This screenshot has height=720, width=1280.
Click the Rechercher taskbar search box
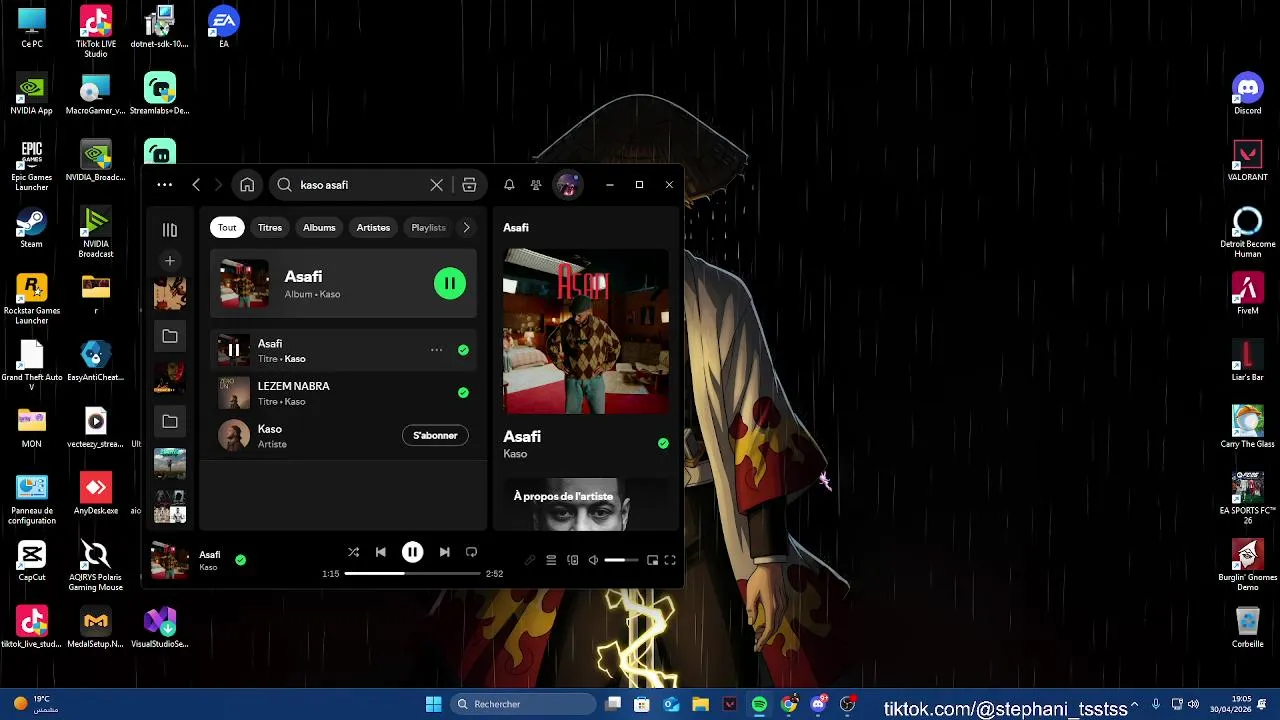[522, 704]
